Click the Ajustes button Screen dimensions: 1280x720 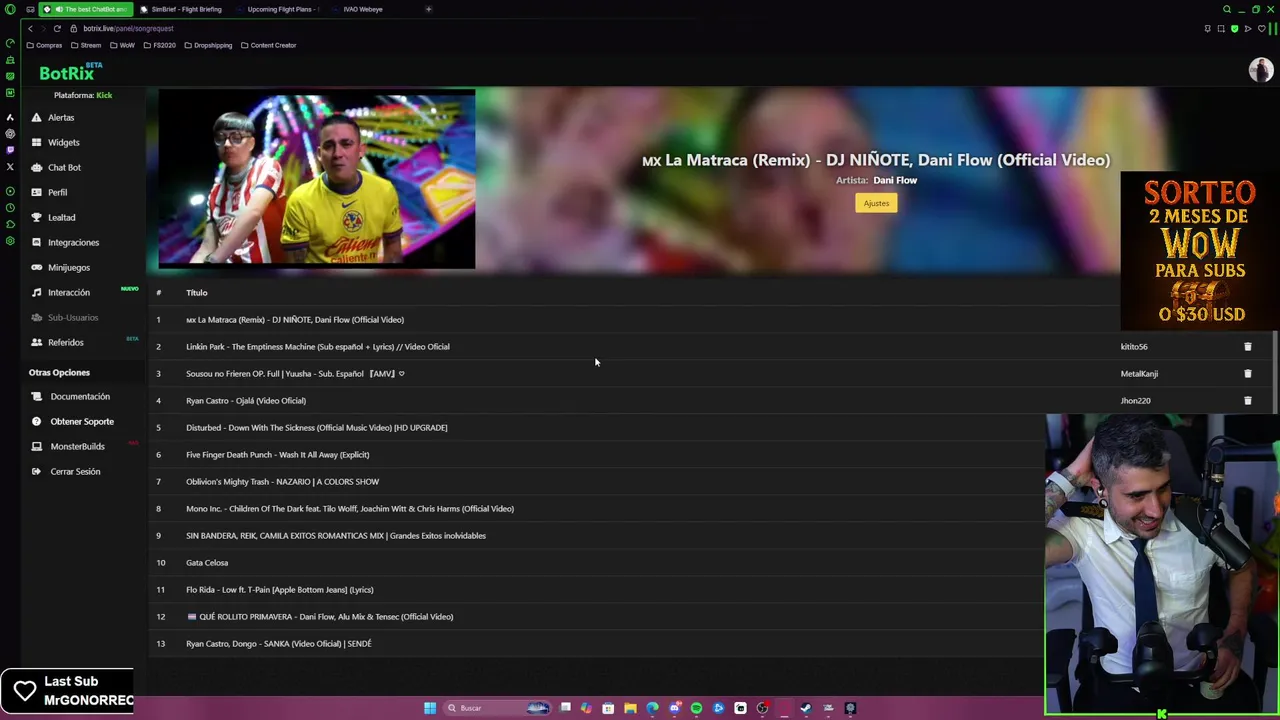coord(876,203)
